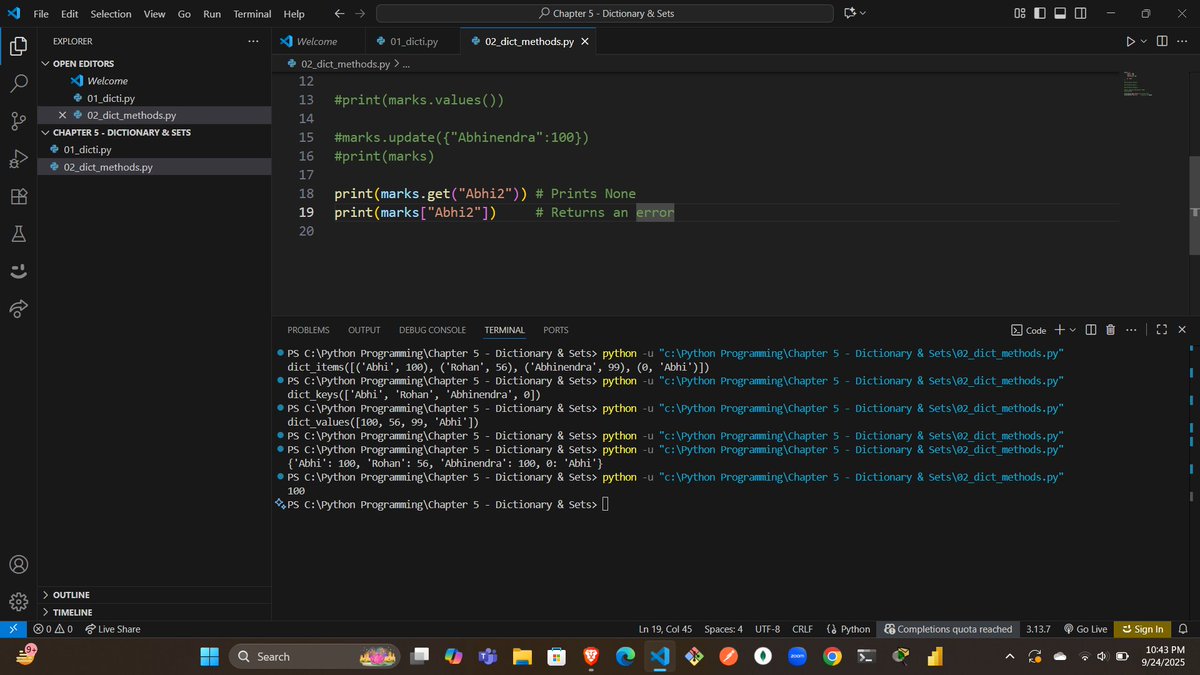
Task: Open the Search view in activity bar
Action: (x=18, y=83)
